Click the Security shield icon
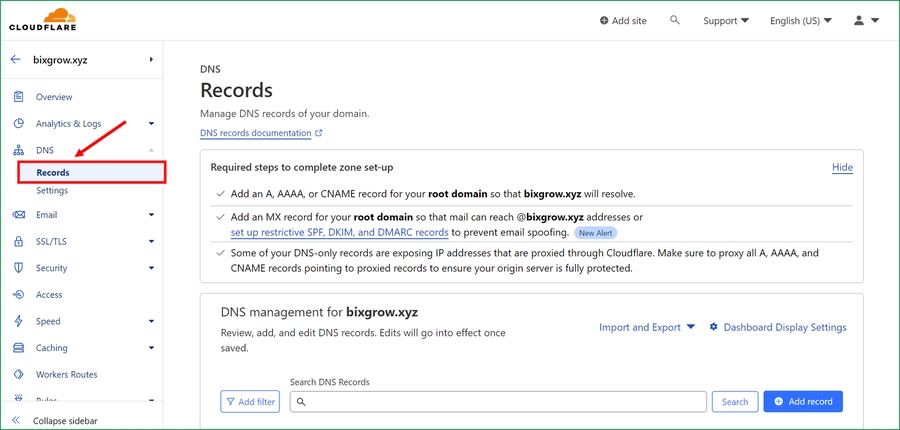Viewport: 900px width, 430px height. click(17, 268)
